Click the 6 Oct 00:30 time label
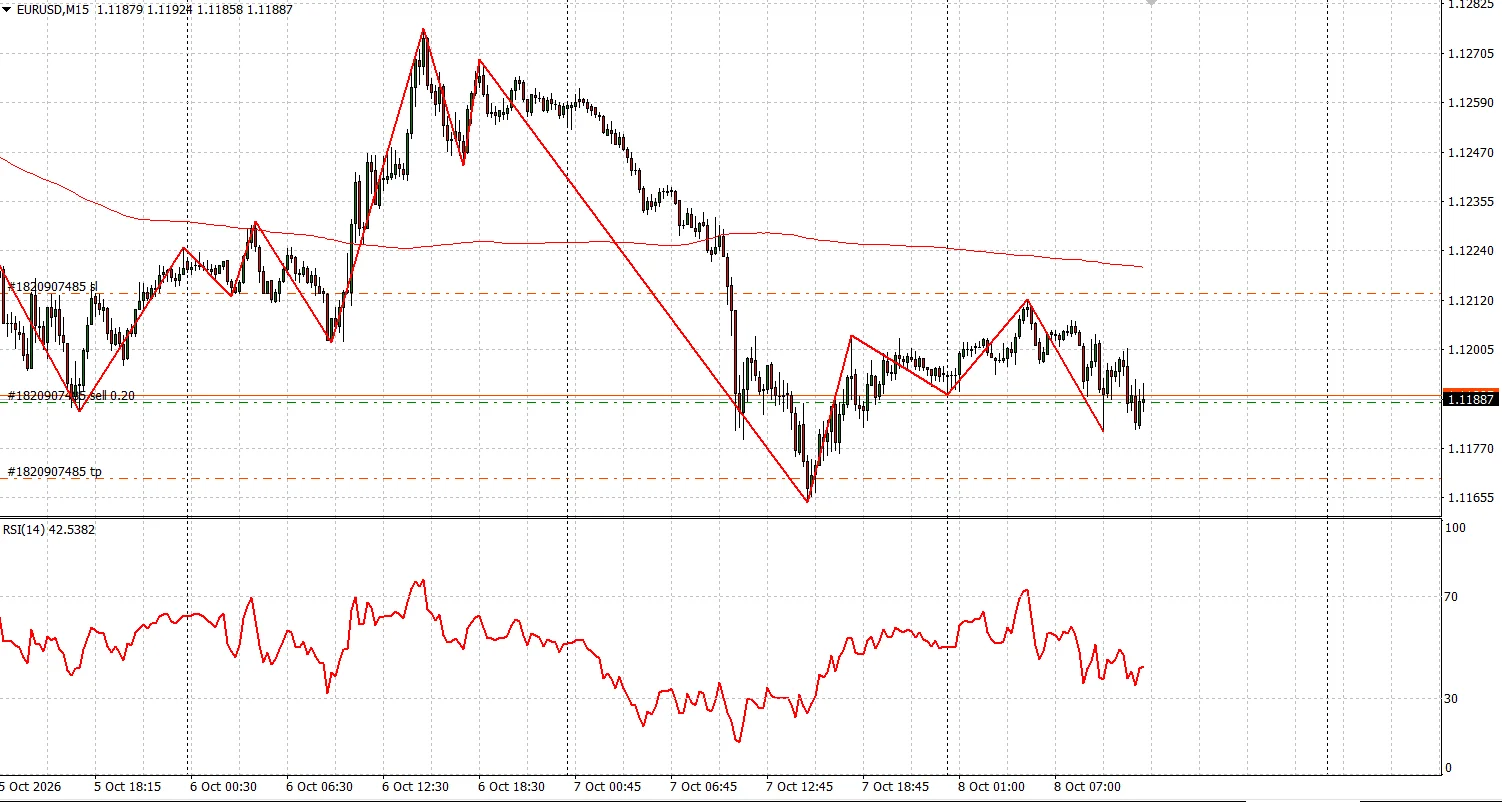Viewport: 1502px width, 802px height. 223,787
